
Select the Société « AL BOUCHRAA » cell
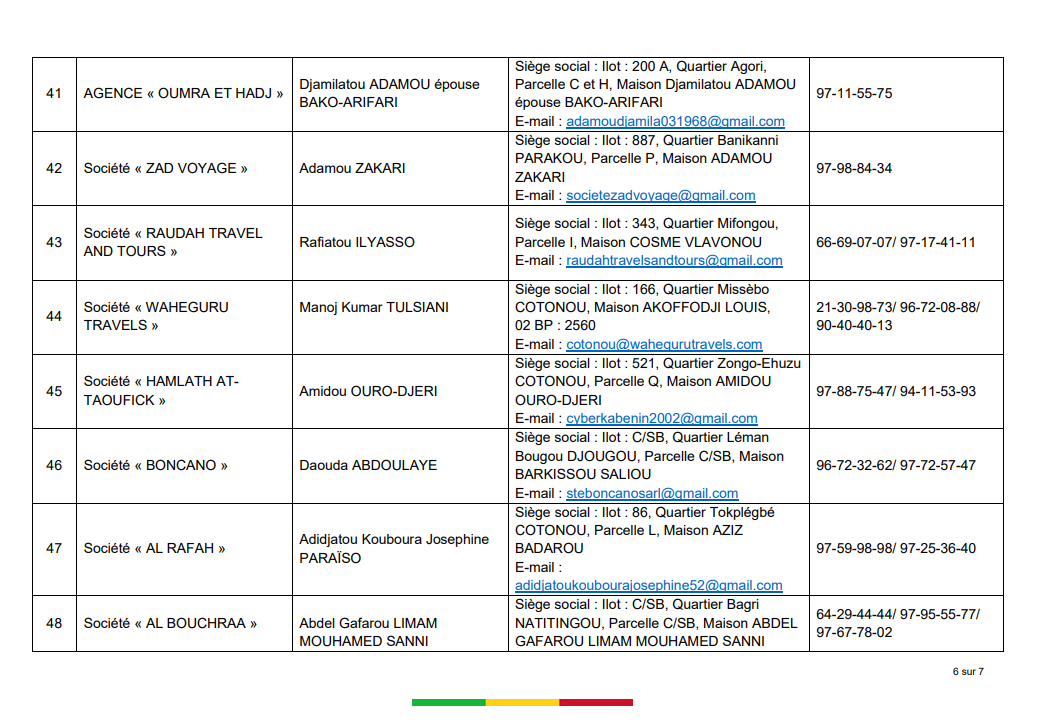click(x=170, y=623)
